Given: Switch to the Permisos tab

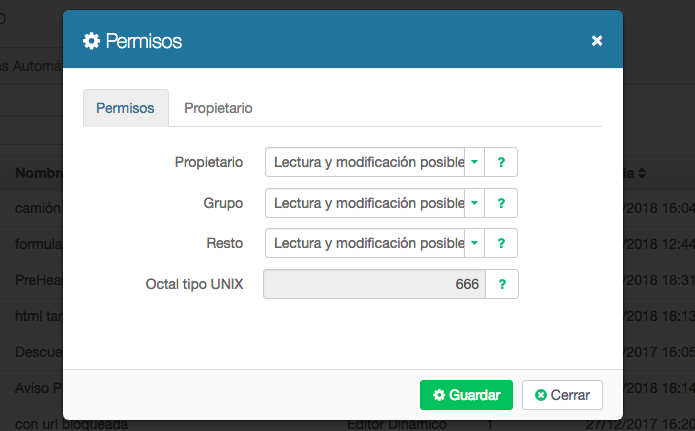Looking at the screenshot, I should click(x=125, y=108).
